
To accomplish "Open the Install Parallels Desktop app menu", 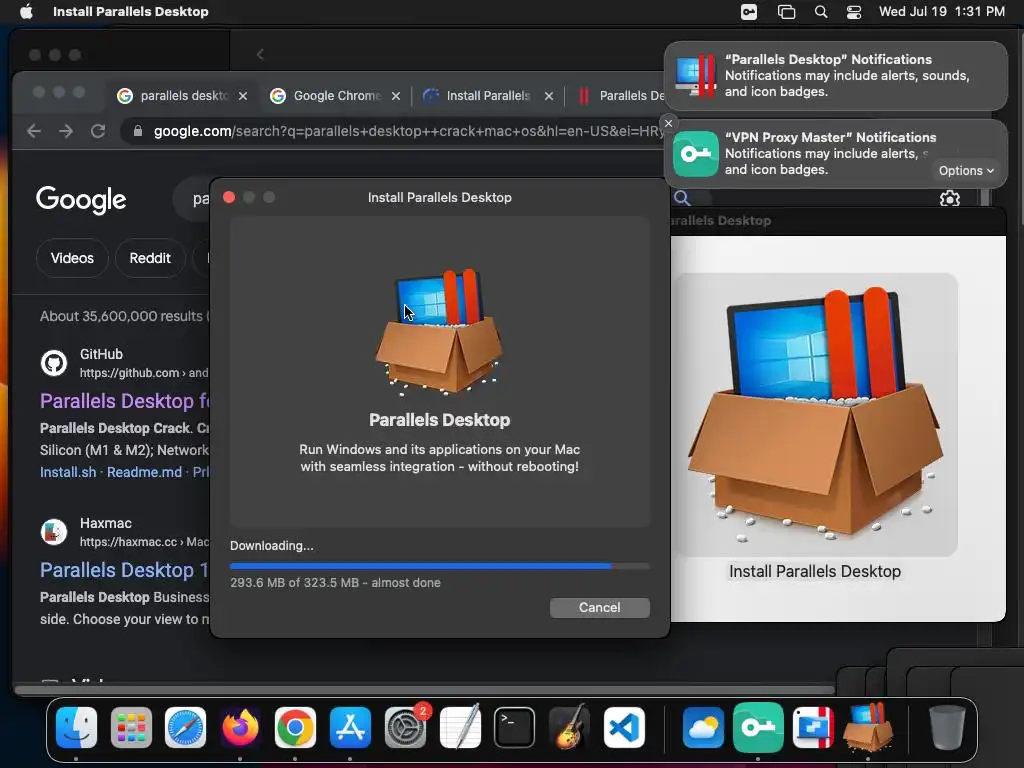I will pyautogui.click(x=131, y=12).
